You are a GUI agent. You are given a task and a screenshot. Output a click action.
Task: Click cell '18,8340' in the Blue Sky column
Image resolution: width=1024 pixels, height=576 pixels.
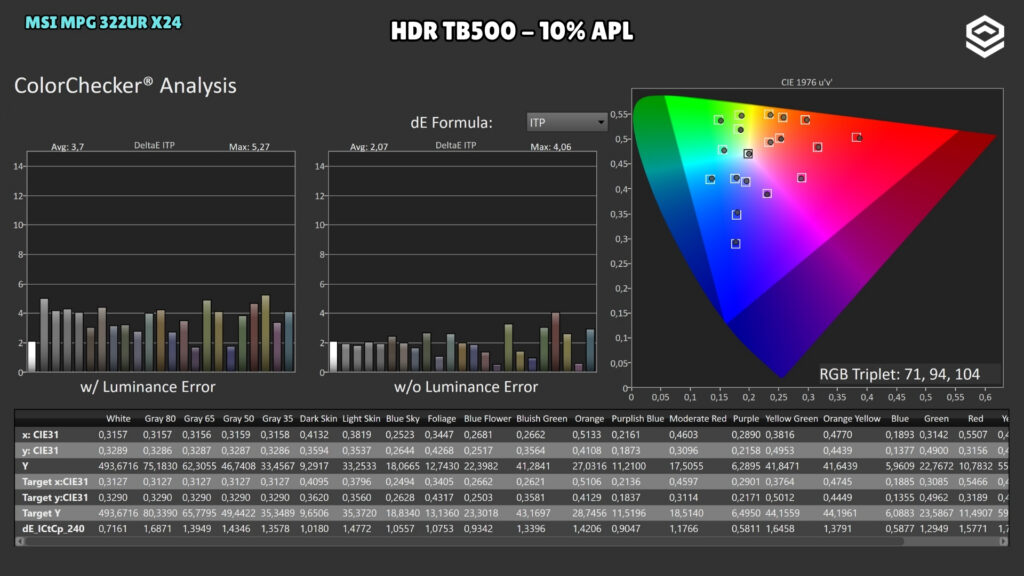pos(402,513)
